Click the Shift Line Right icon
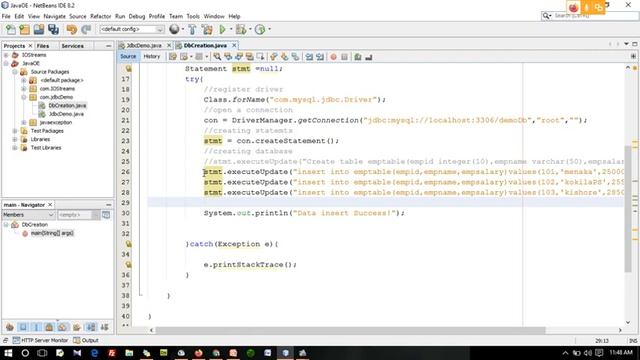Viewport: 640px width, 360px height. pyautogui.click(x=320, y=57)
